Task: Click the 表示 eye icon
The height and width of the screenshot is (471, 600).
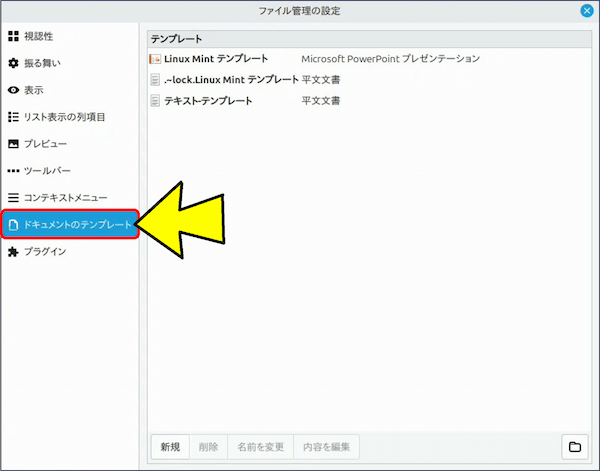Action: 13,90
